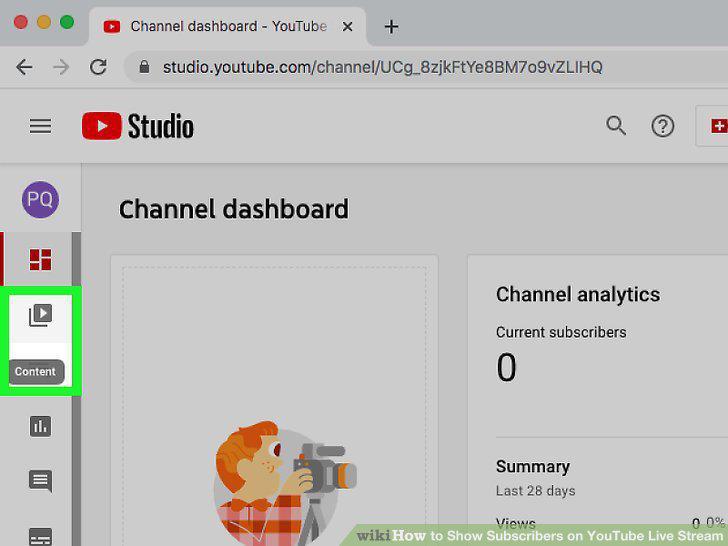Go back with the browser back arrow
Screen dimensions: 728x546
pos(24,67)
